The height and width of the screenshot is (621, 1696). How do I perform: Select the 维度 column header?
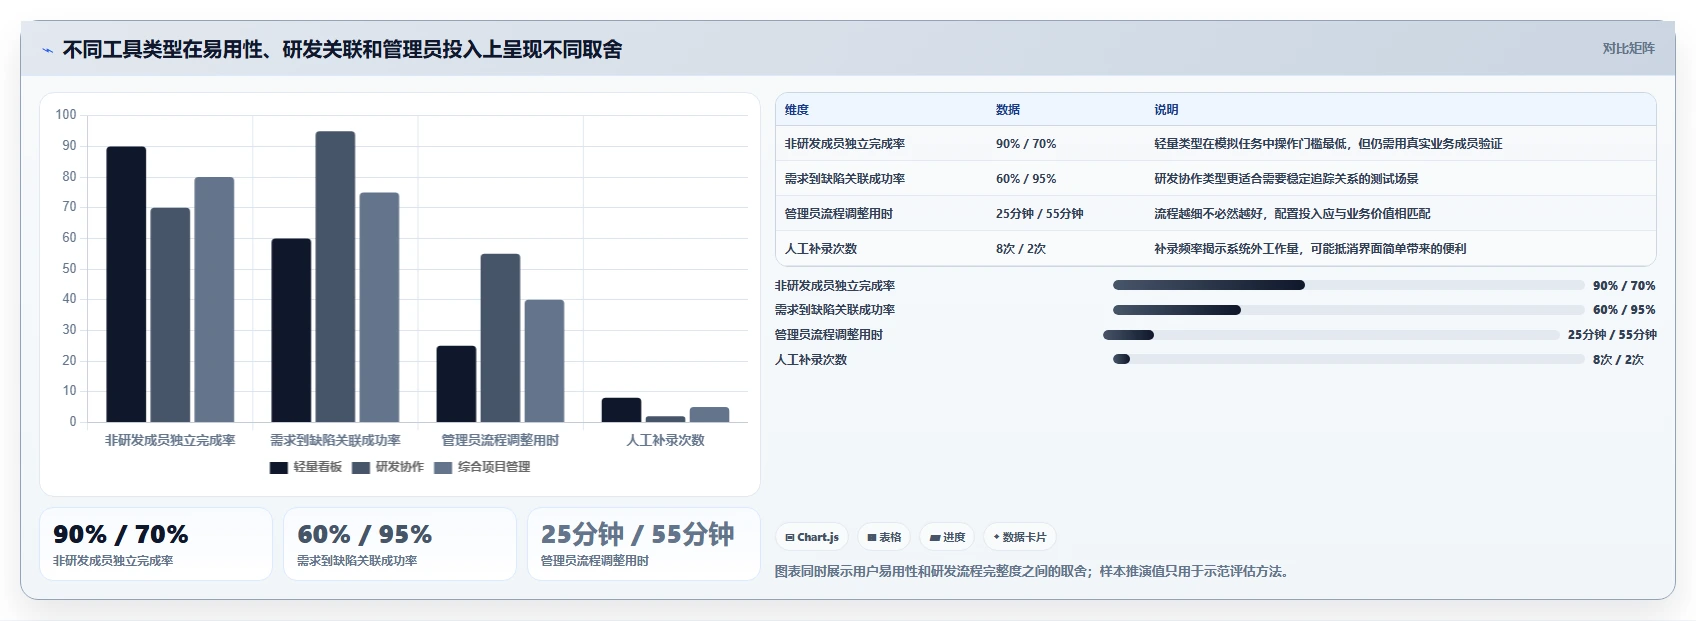[x=797, y=110]
